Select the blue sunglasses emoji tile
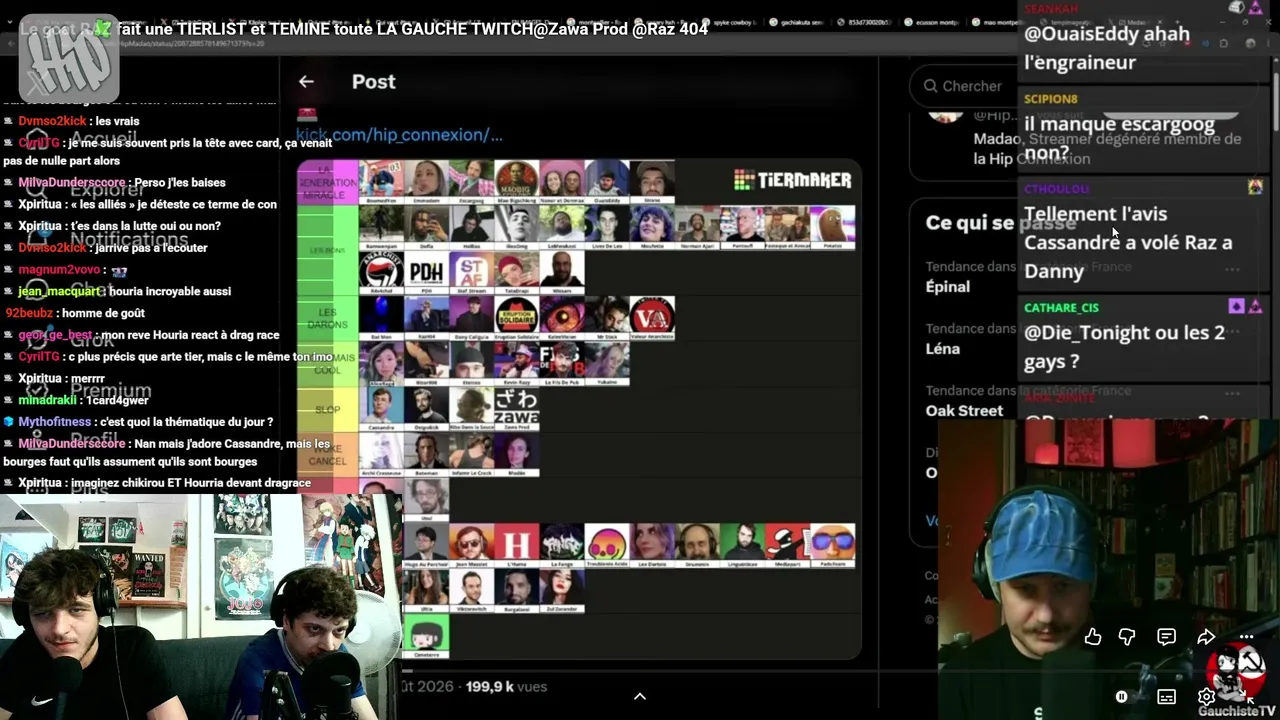This screenshot has height=720, width=1280. click(832, 545)
